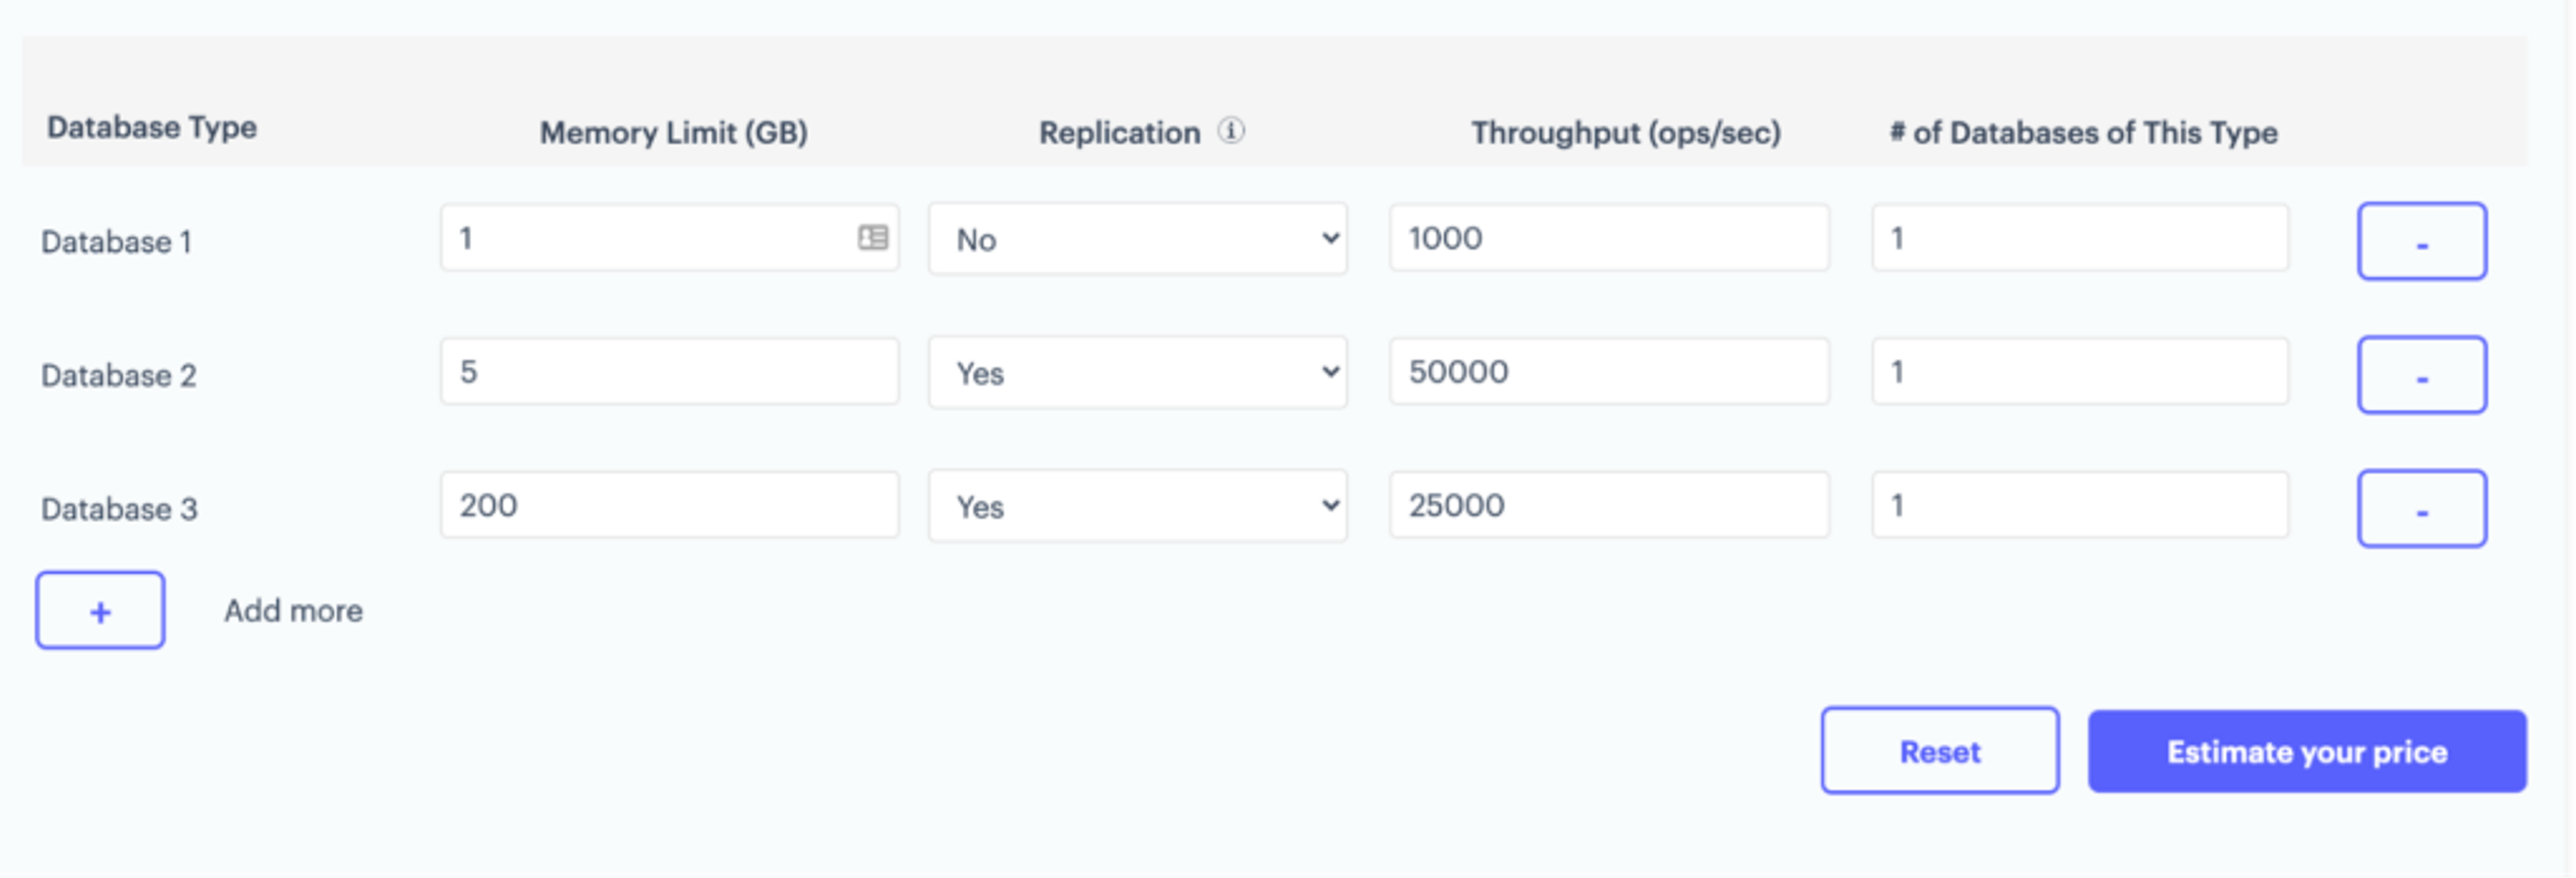Open Database 1 Replication dropdown
2576x878 pixels.
tap(1137, 239)
